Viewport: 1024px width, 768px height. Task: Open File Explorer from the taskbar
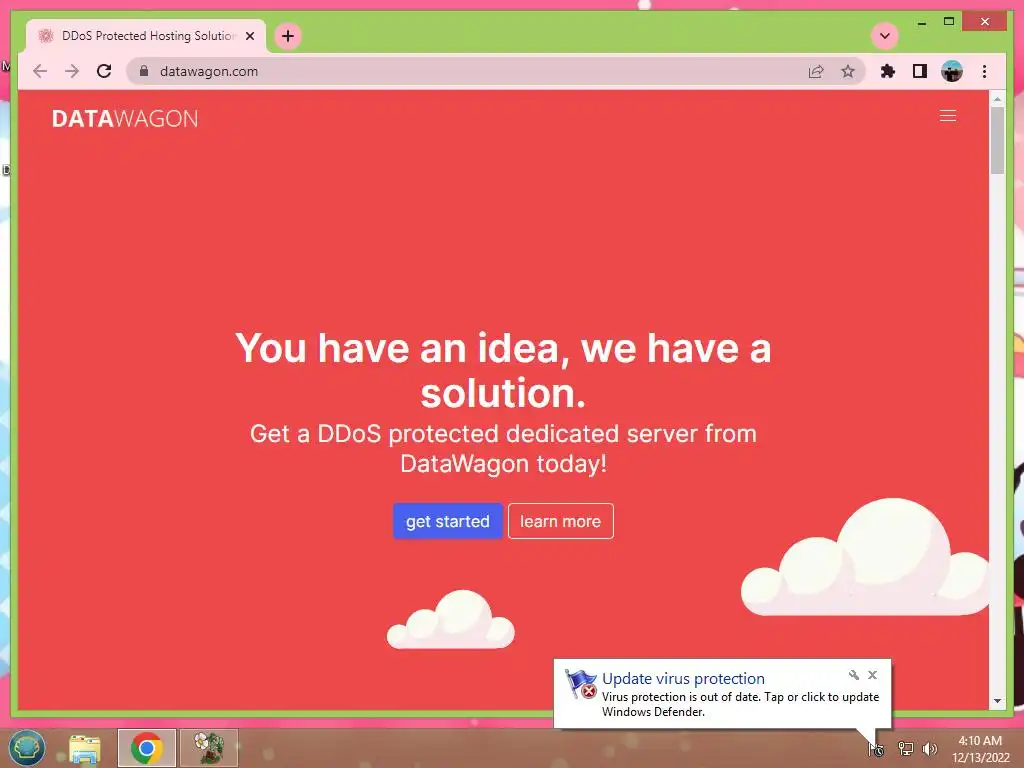(x=85, y=748)
